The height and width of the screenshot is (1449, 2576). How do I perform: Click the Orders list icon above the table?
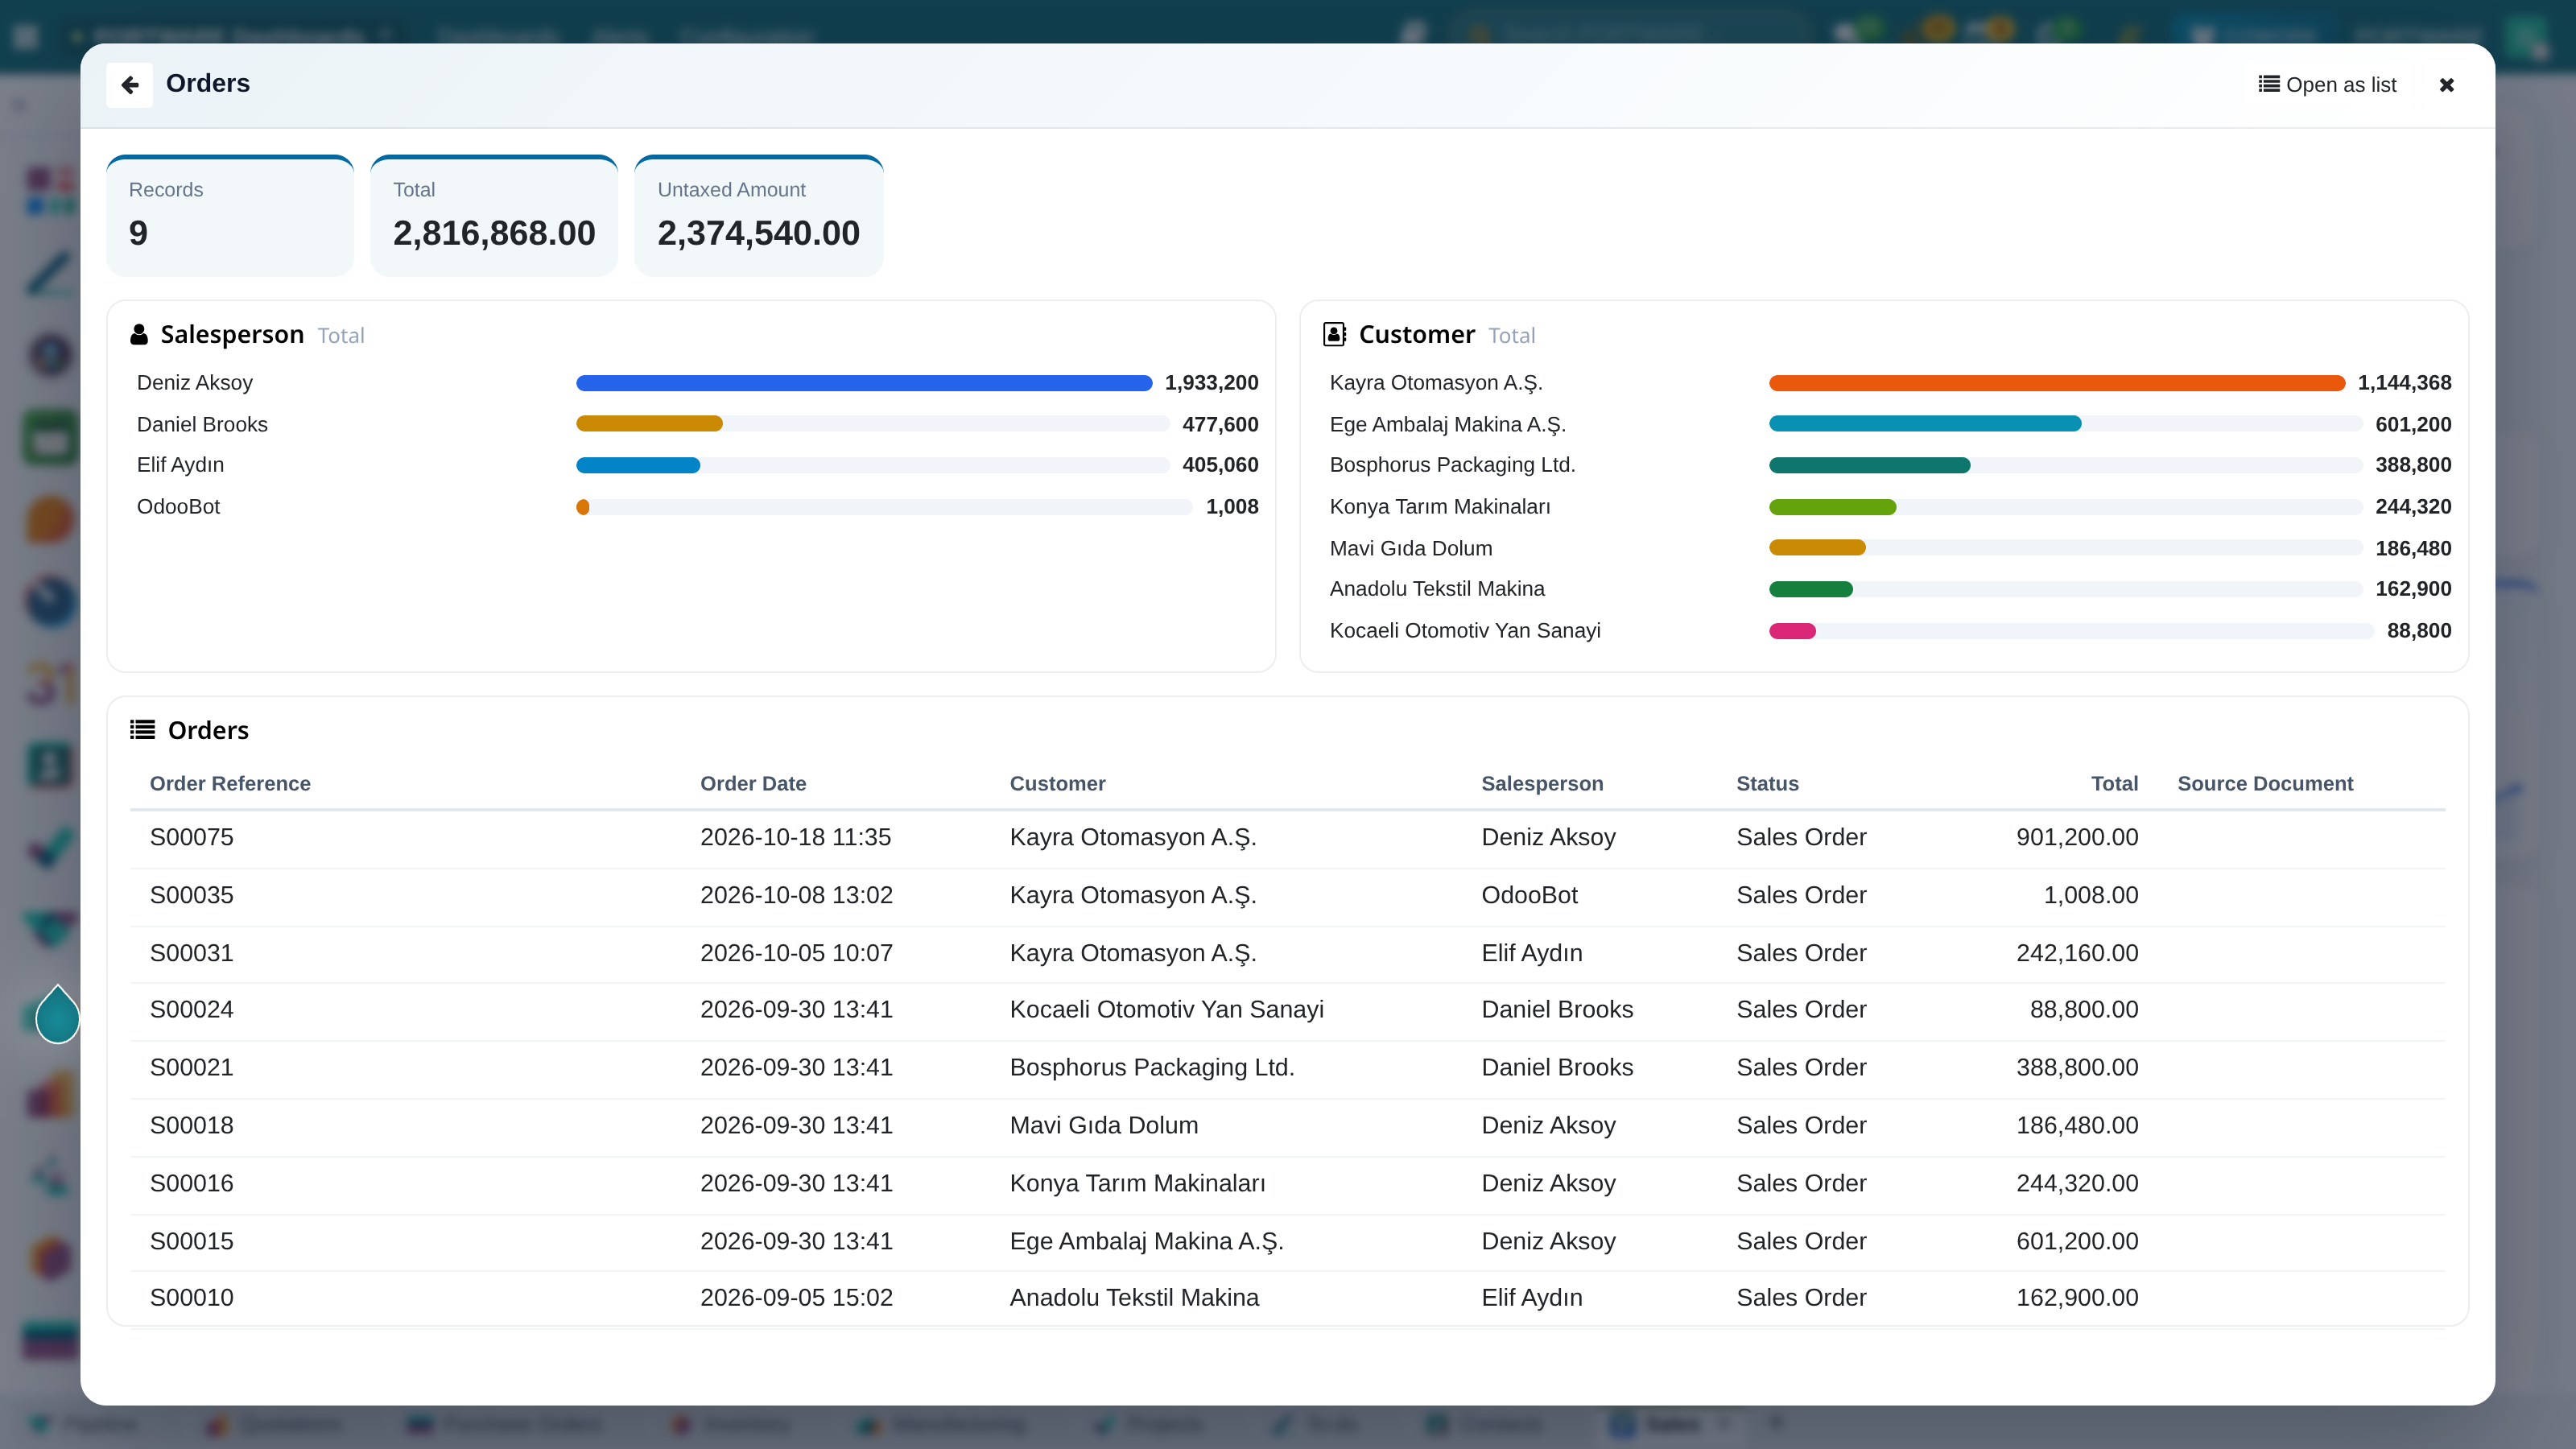pyautogui.click(x=142, y=730)
